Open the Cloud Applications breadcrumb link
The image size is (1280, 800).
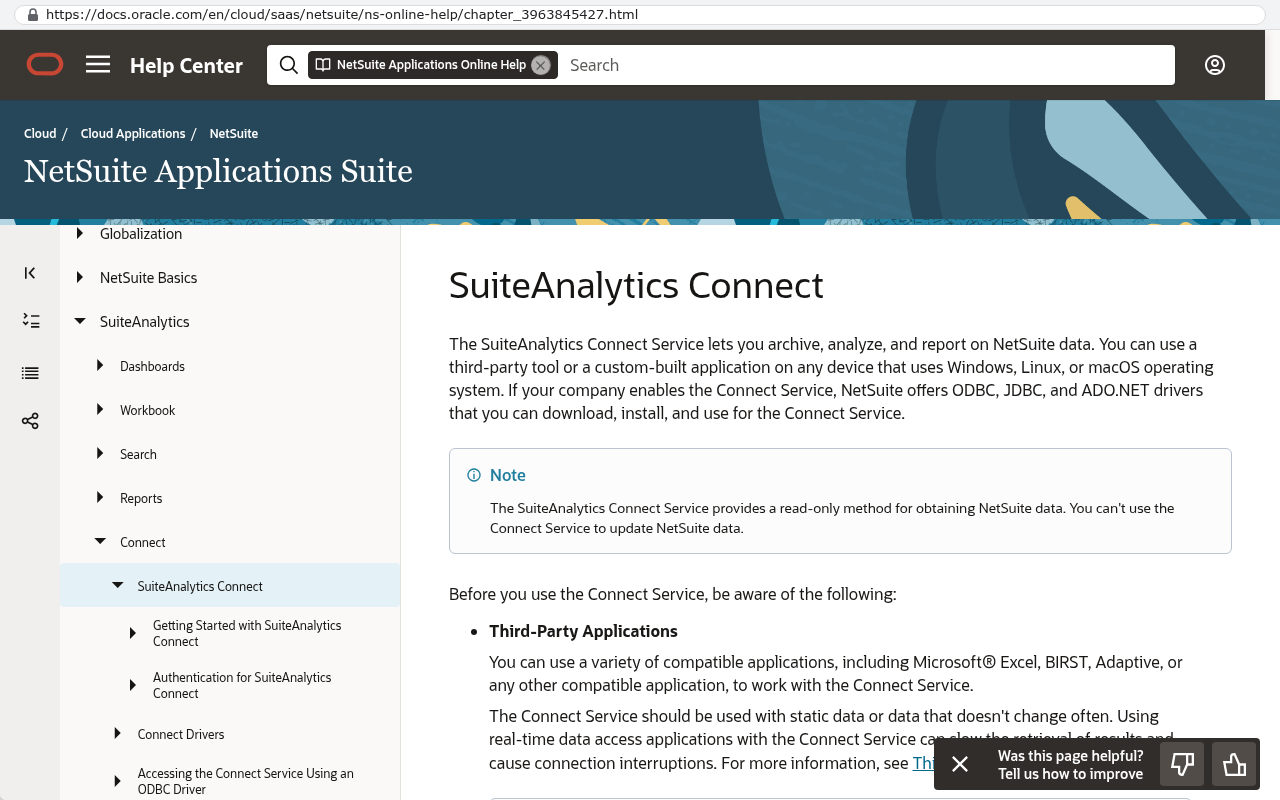(x=133, y=133)
